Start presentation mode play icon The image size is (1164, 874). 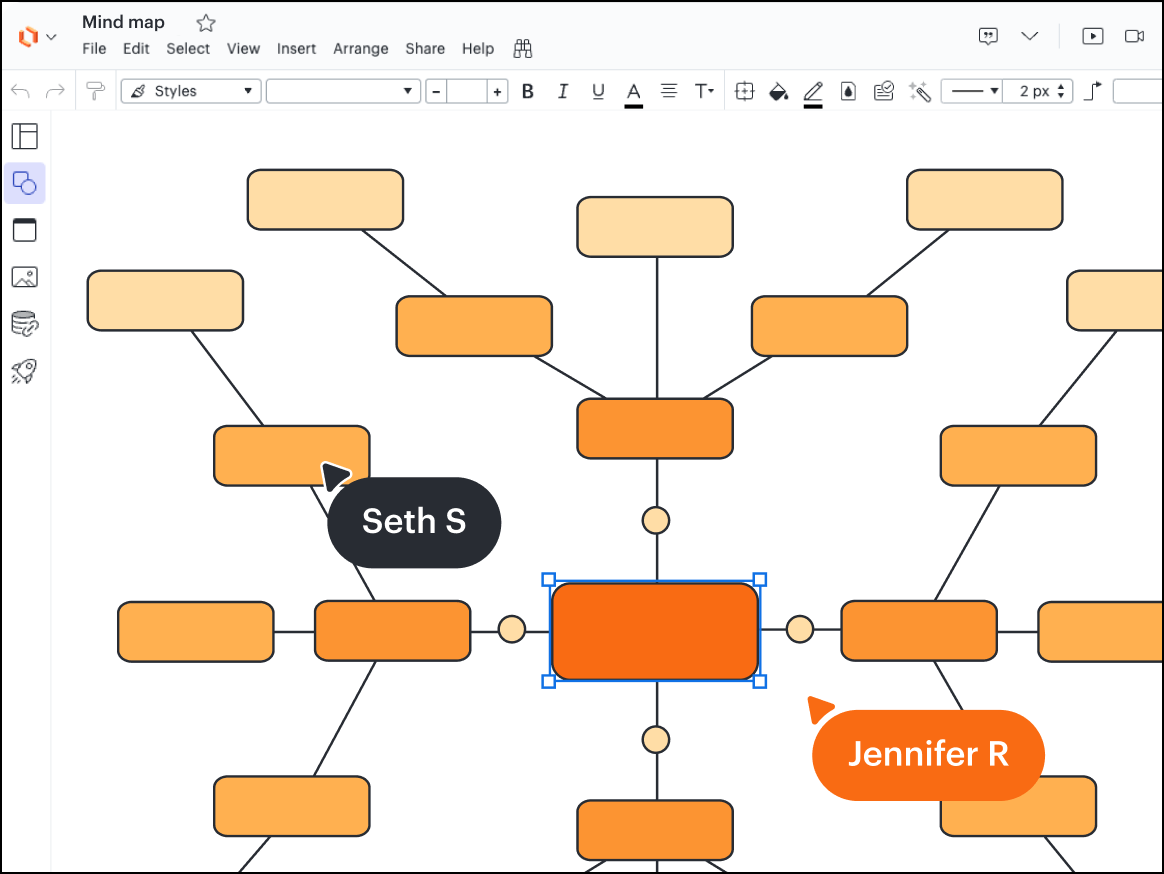pos(1093,36)
